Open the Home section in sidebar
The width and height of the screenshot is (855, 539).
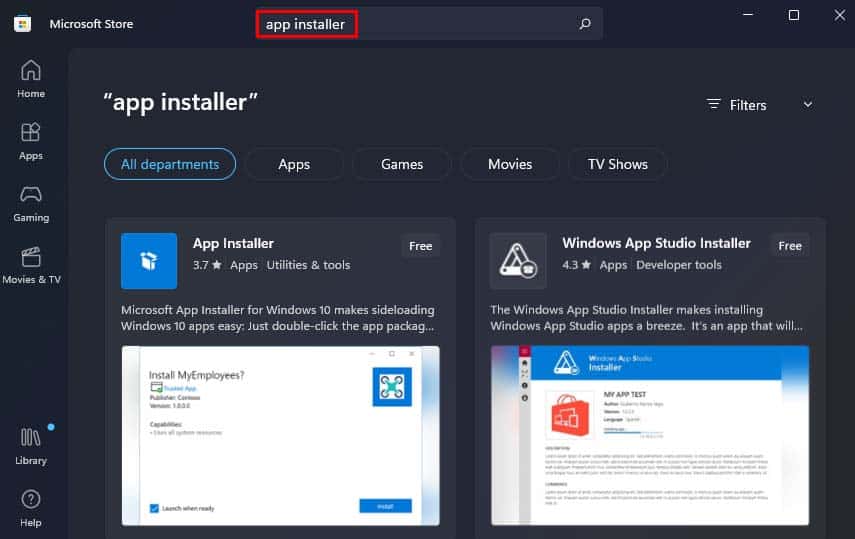click(x=31, y=79)
